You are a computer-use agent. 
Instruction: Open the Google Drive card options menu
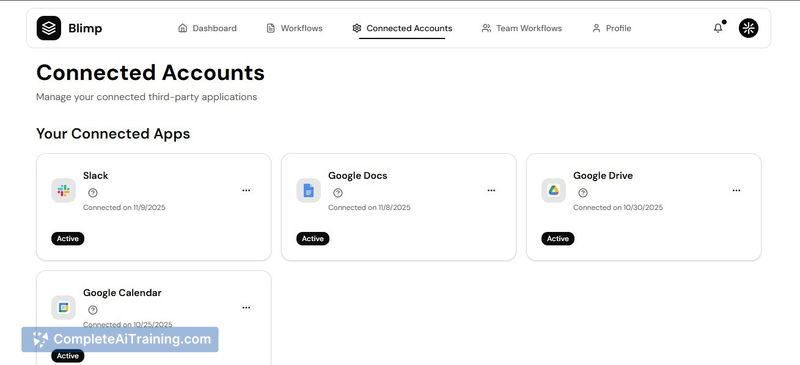(736, 190)
